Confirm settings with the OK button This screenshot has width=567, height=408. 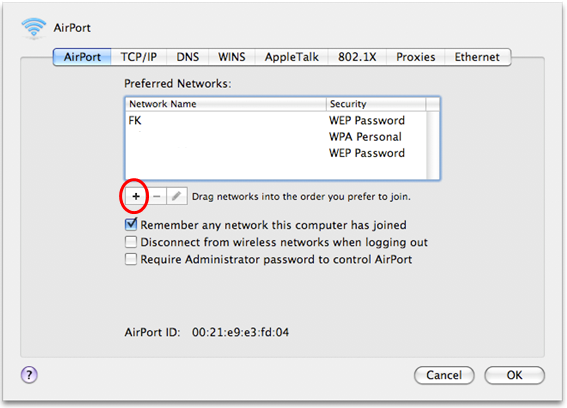(x=514, y=375)
